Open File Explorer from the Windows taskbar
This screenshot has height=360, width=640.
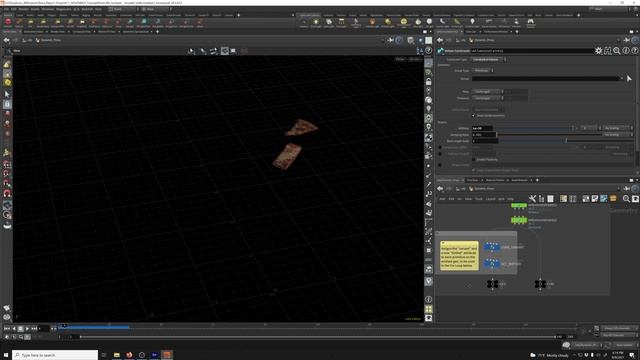[x=117, y=355]
